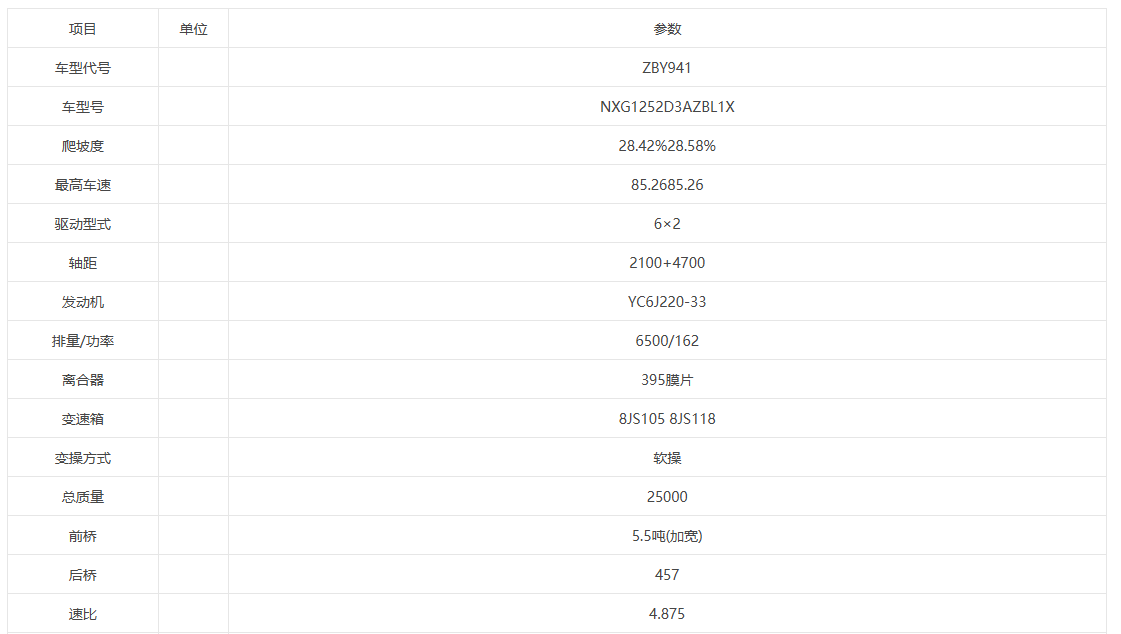
Task: Select the 5.5吨(加宽) front axle value
Action: [x=667, y=536]
